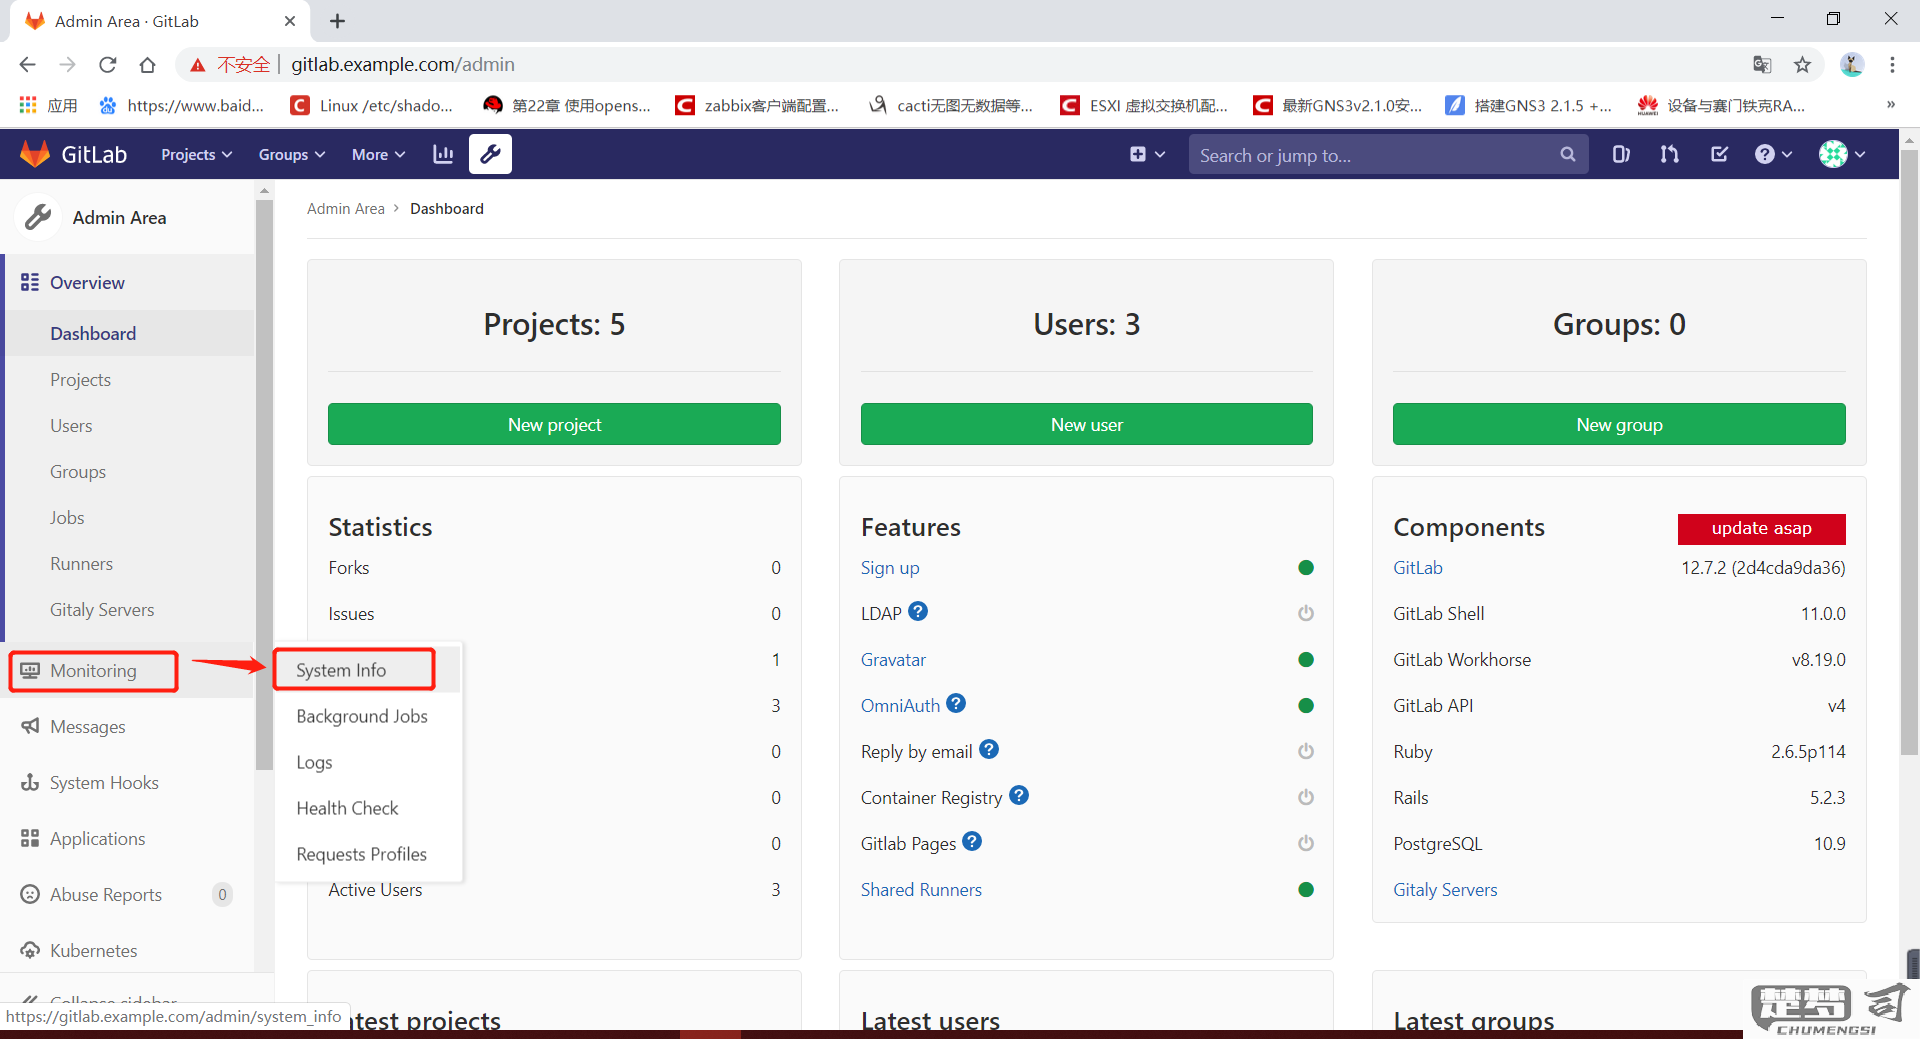1920x1039 pixels.
Task: Open the OmniAuth feature link
Action: coord(900,706)
